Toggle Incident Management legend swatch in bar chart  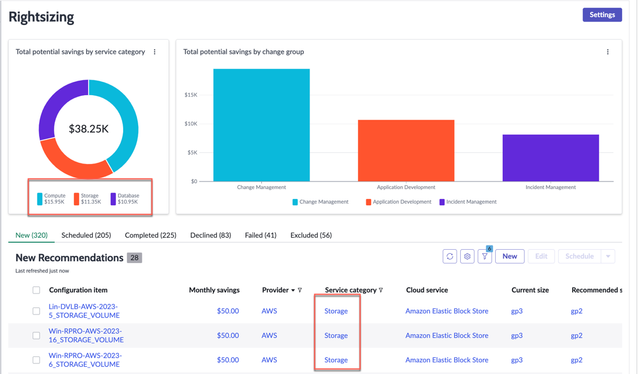pos(442,202)
